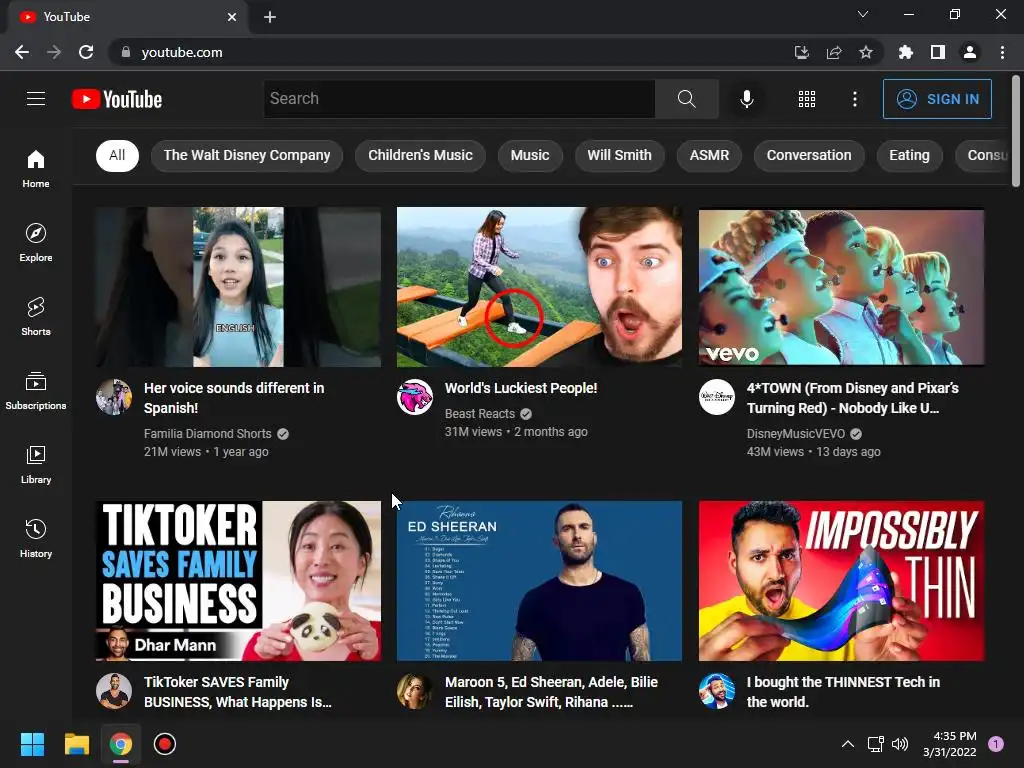This screenshot has height=768, width=1024.
Task: Open Maroon 5, Ed Sheeran playlist title
Action: pos(551,692)
